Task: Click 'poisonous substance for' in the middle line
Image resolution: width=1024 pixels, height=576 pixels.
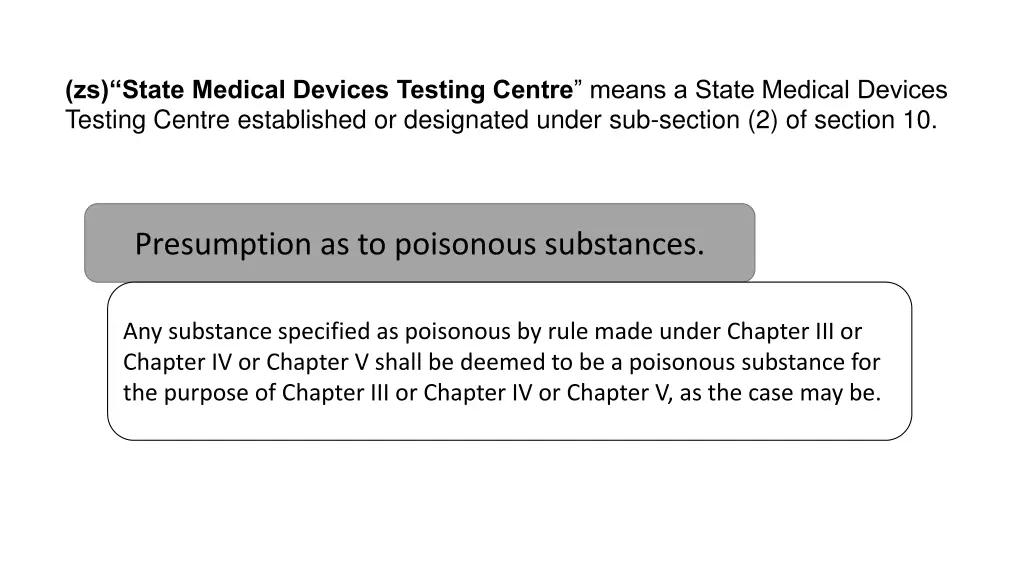Action: pyautogui.click(x=754, y=362)
